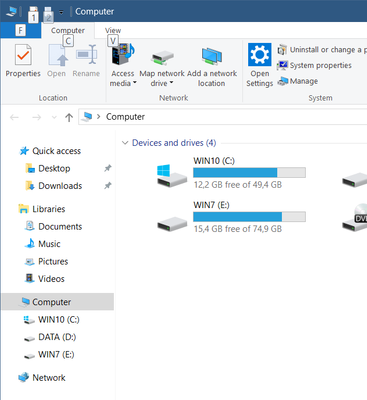
Task: Select the drive icon right of WIN10
Action: click(x=355, y=180)
